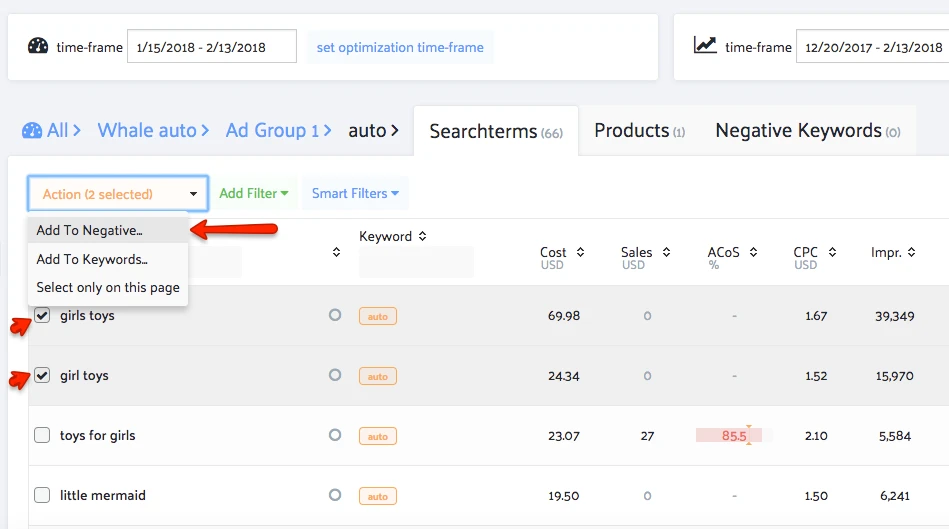Click the 19.50 cost value
The height and width of the screenshot is (529, 949).
563,496
